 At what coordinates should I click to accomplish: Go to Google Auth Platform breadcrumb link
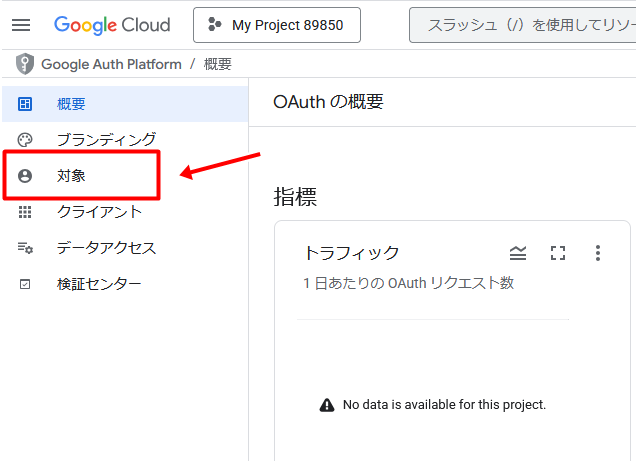(x=111, y=64)
